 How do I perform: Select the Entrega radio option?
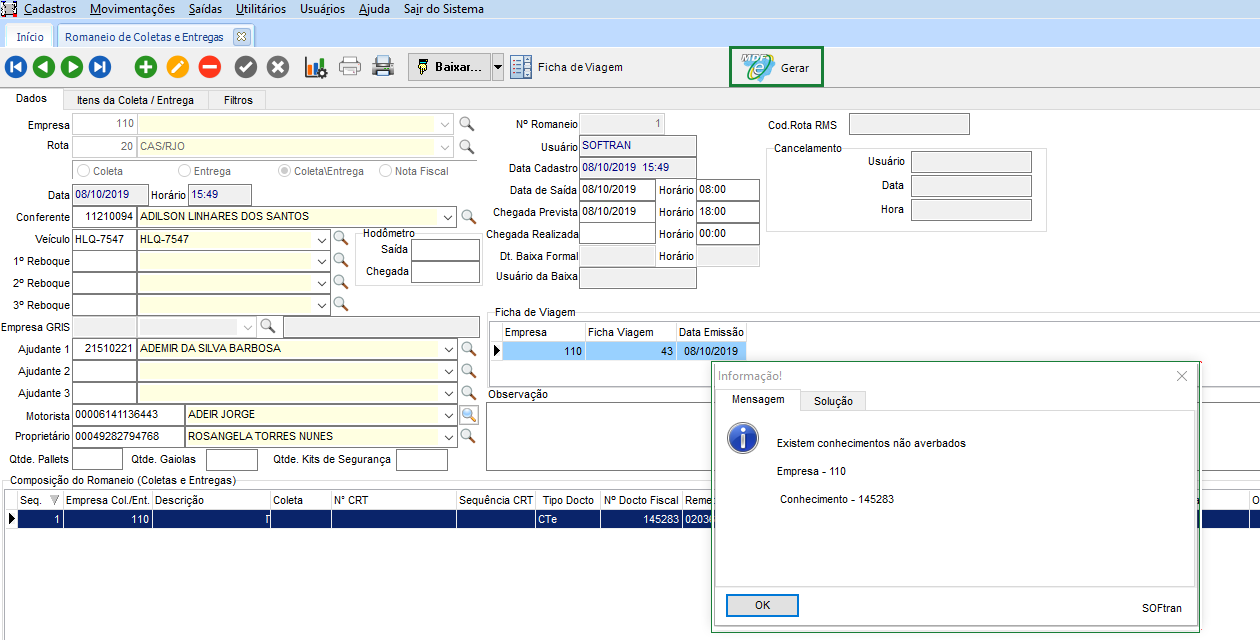click(184, 171)
